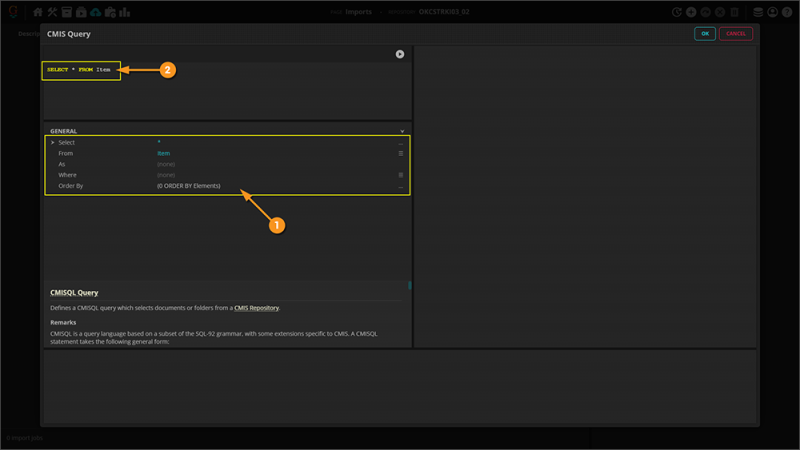Screen dimensions: 800x450
Task: Confirm the CMIS Query dialog with OK
Action: (x=705, y=34)
